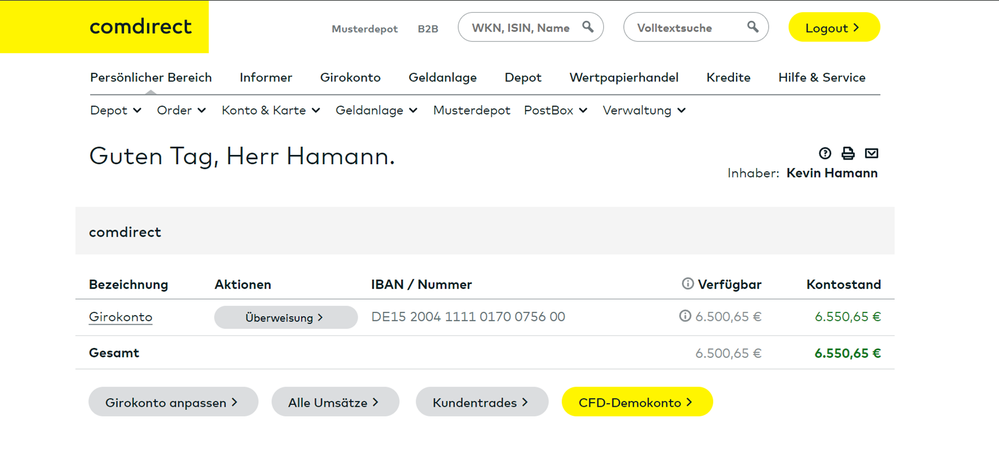Click the help question mark icon
Image resolution: width=999 pixels, height=452 pixels.
click(825, 153)
